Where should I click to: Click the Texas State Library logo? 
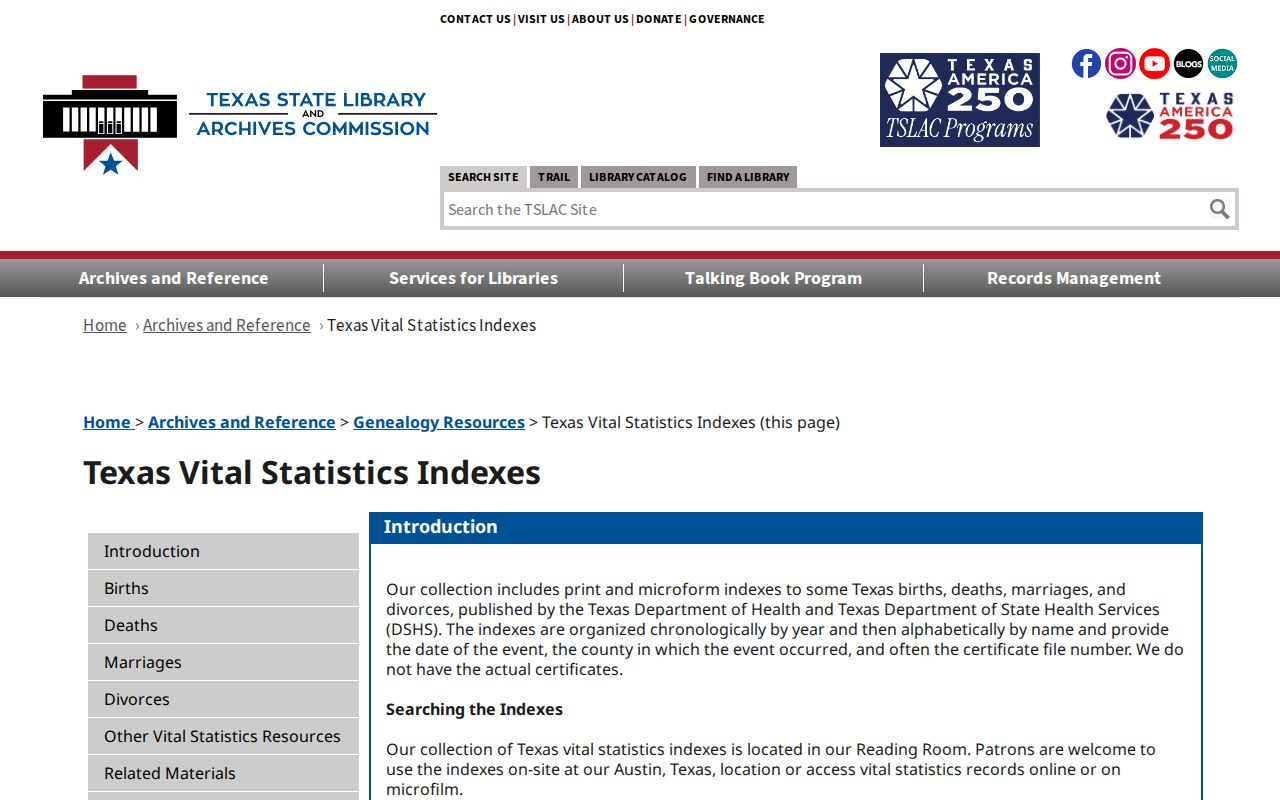[240, 124]
